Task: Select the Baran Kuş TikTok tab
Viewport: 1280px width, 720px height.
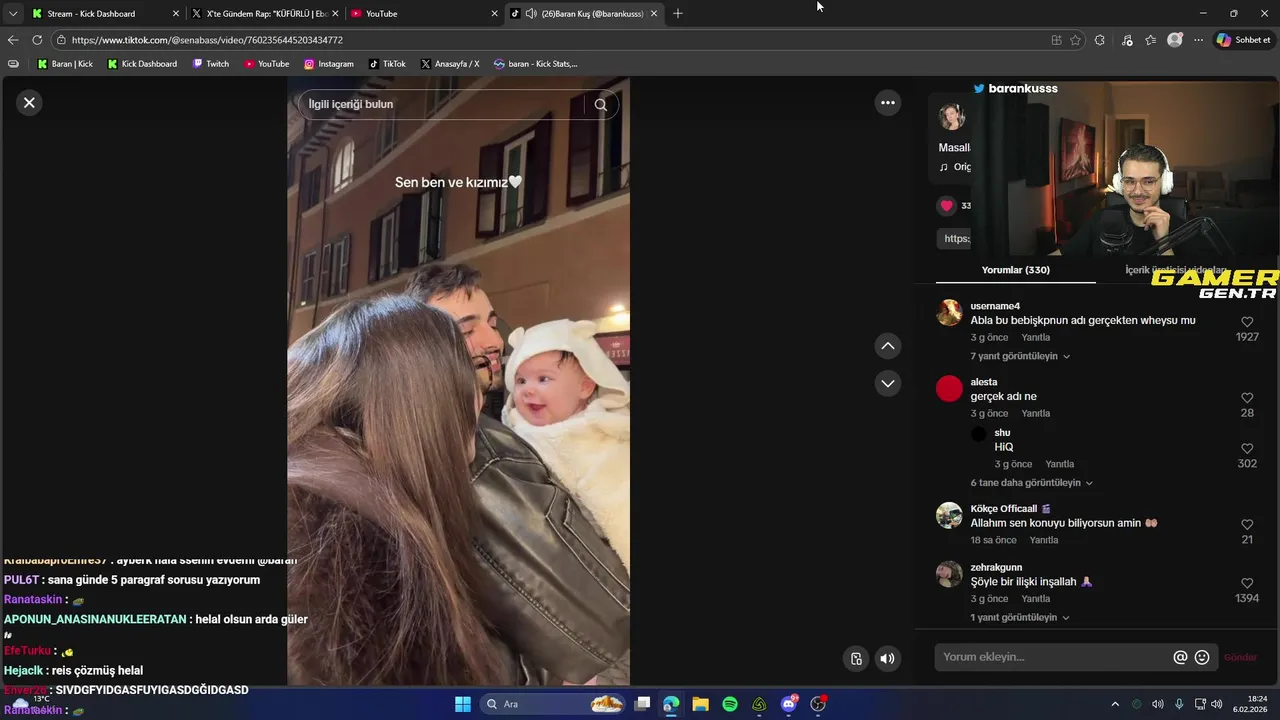Action: [x=585, y=13]
